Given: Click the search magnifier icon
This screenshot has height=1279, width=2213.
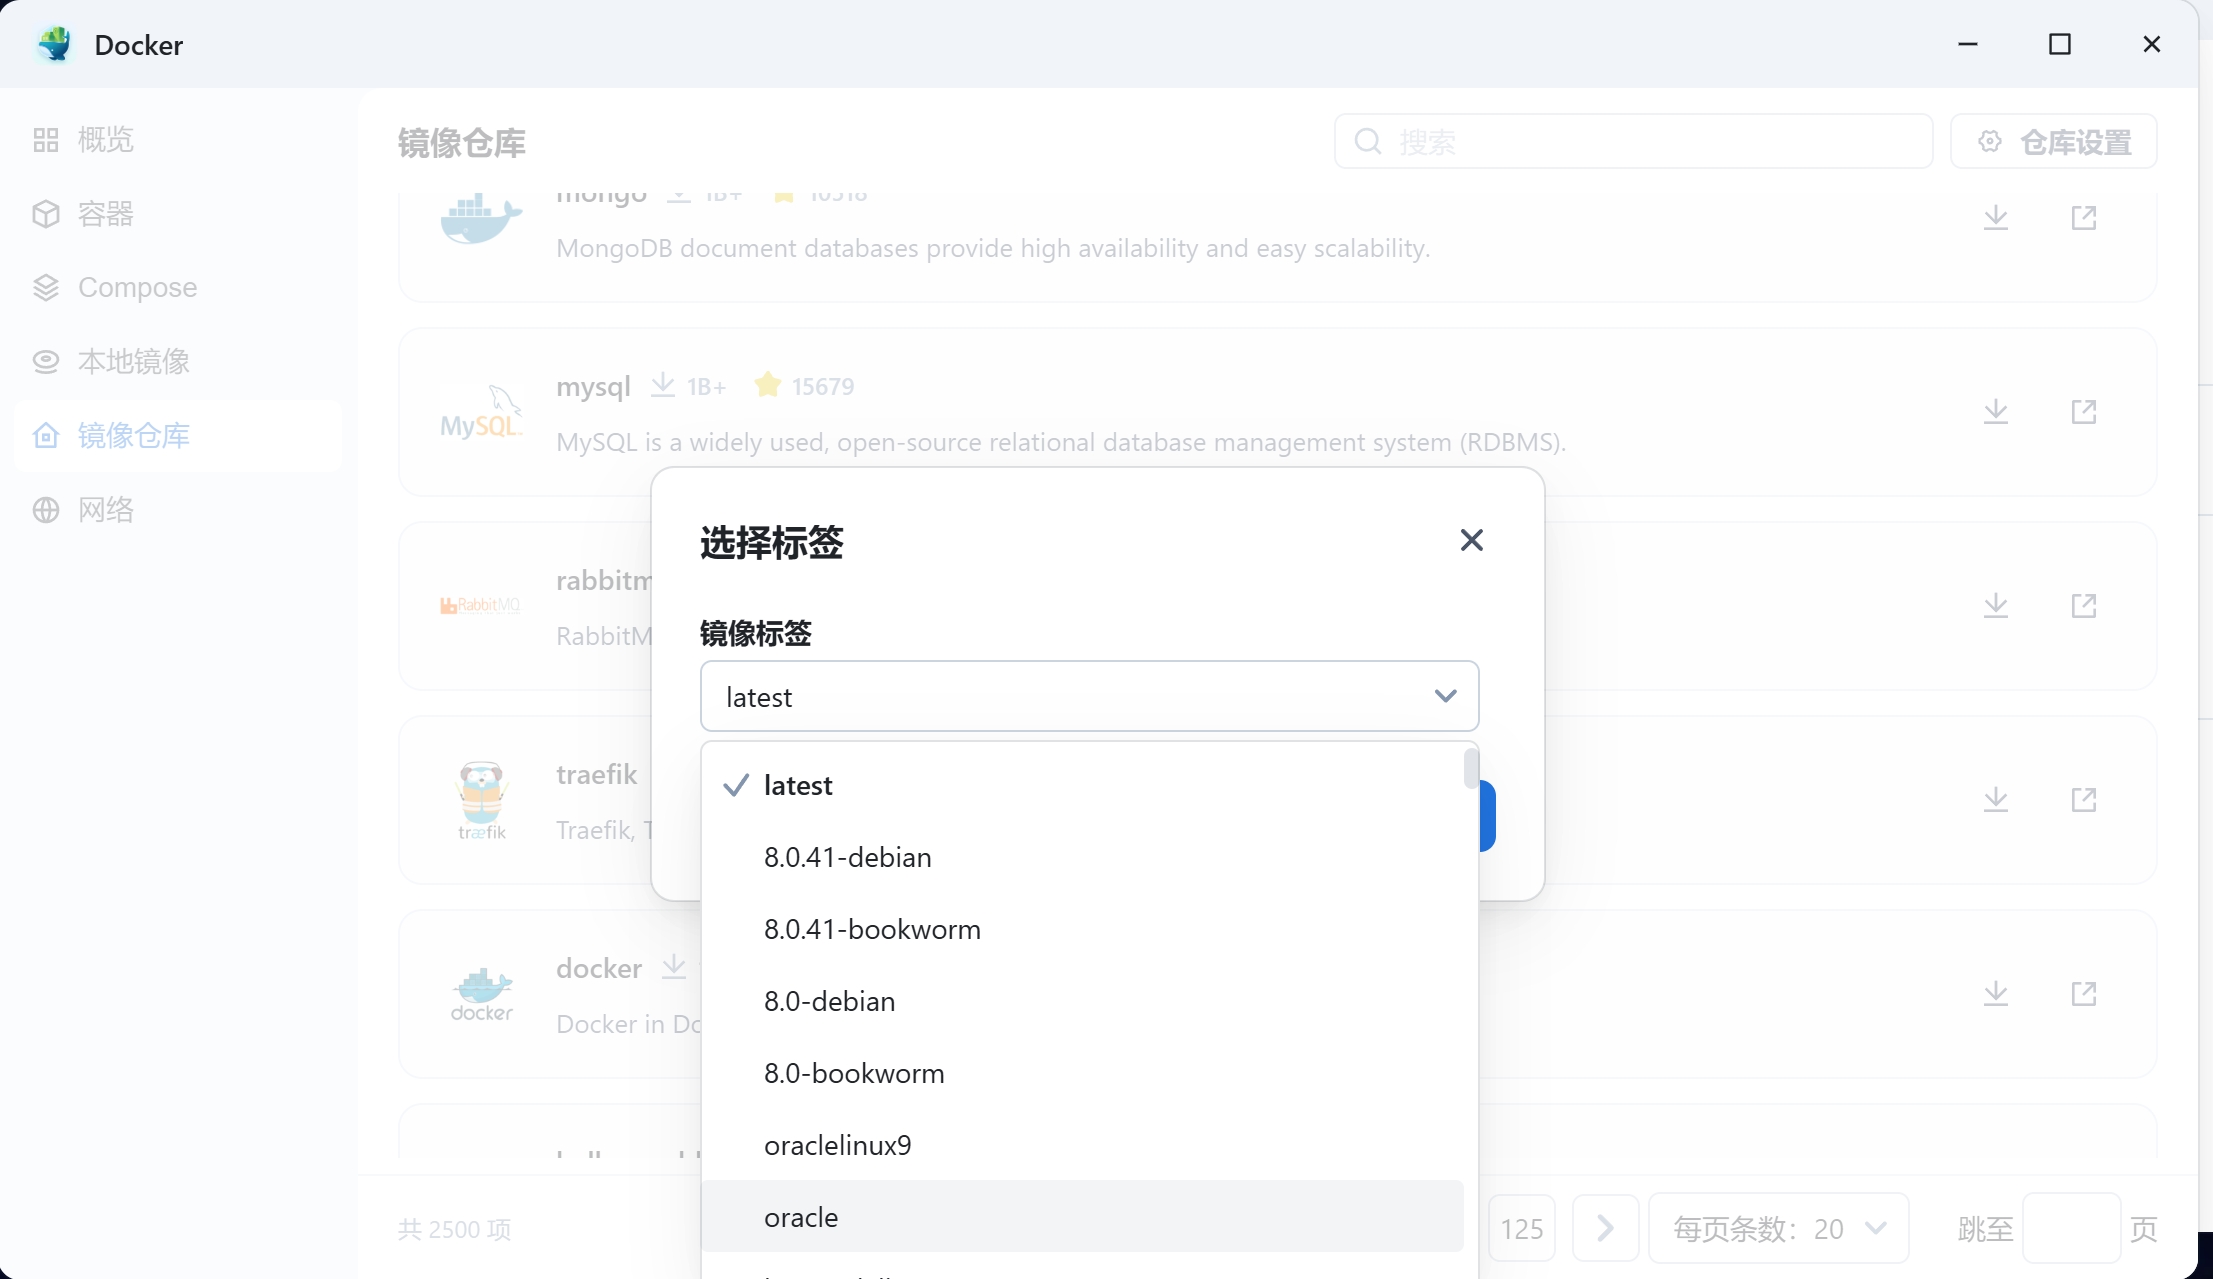Looking at the screenshot, I should click(1368, 141).
